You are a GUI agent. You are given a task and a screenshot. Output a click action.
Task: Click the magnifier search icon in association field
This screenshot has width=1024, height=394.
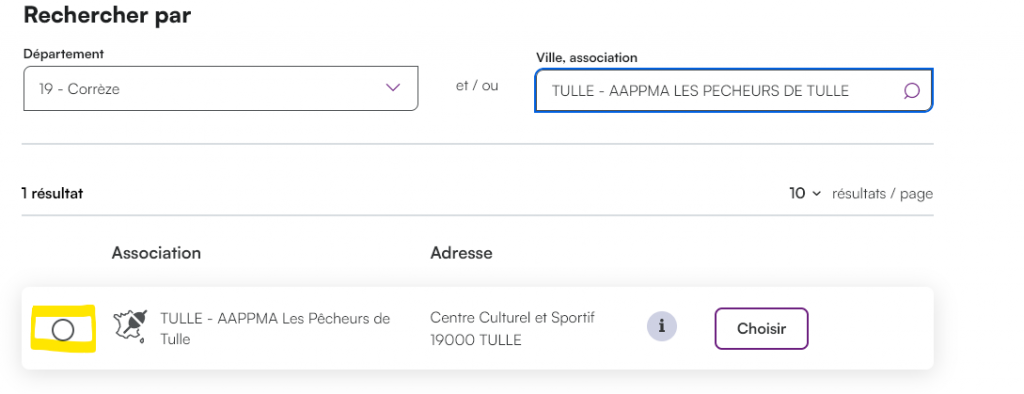(x=911, y=91)
